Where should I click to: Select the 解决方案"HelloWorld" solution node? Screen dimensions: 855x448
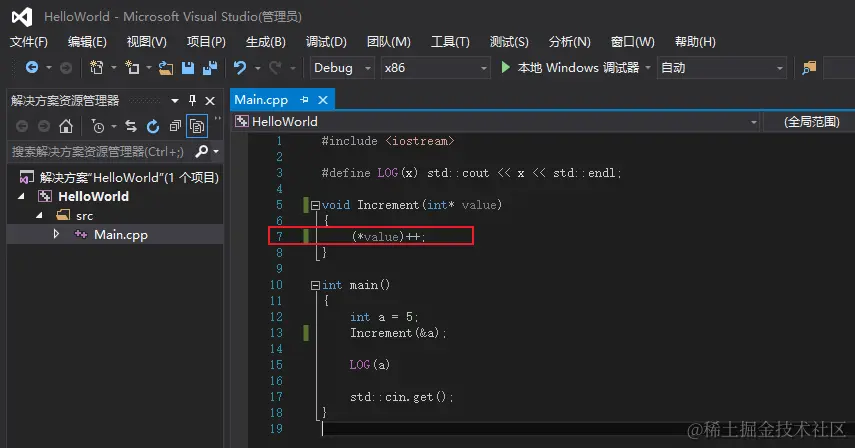pos(119,177)
